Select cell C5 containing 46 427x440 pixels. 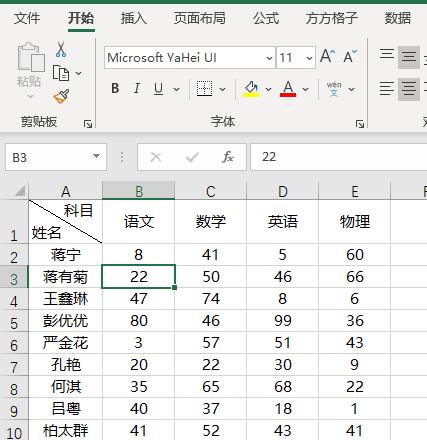[x=211, y=321]
